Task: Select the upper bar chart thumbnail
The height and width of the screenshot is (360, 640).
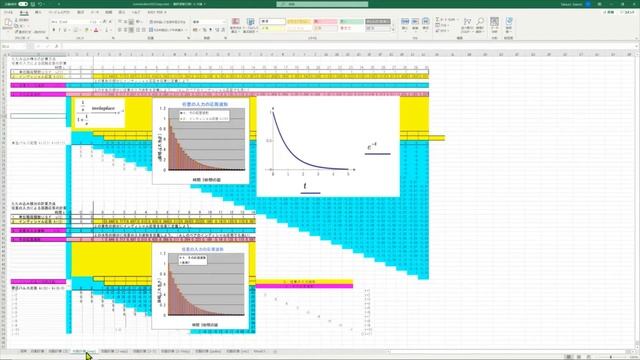Action: [x=201, y=141]
